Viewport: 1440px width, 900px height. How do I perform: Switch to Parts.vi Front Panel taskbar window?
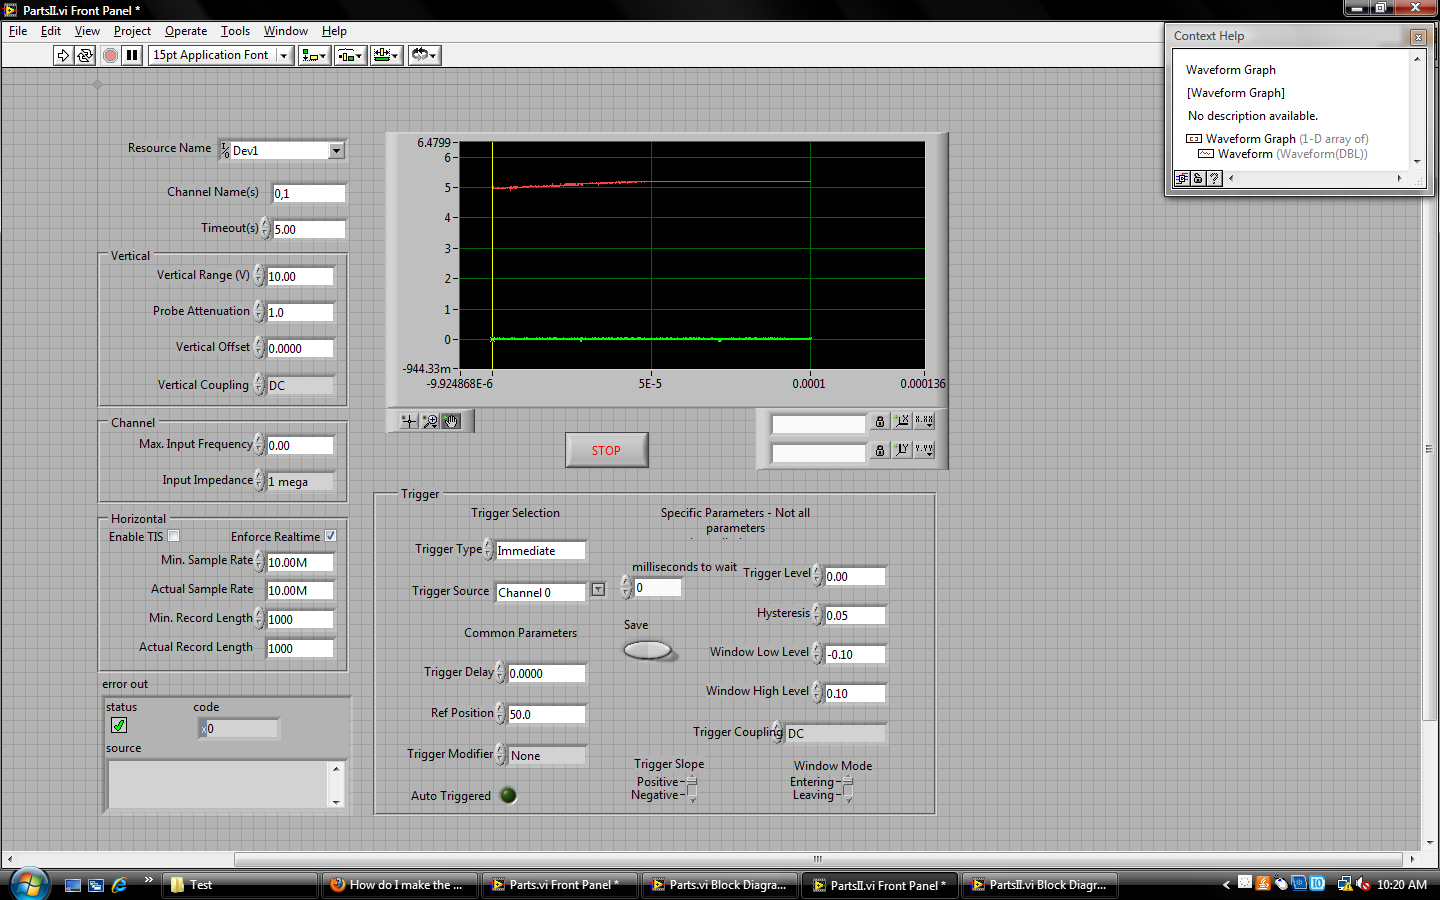pyautogui.click(x=559, y=885)
